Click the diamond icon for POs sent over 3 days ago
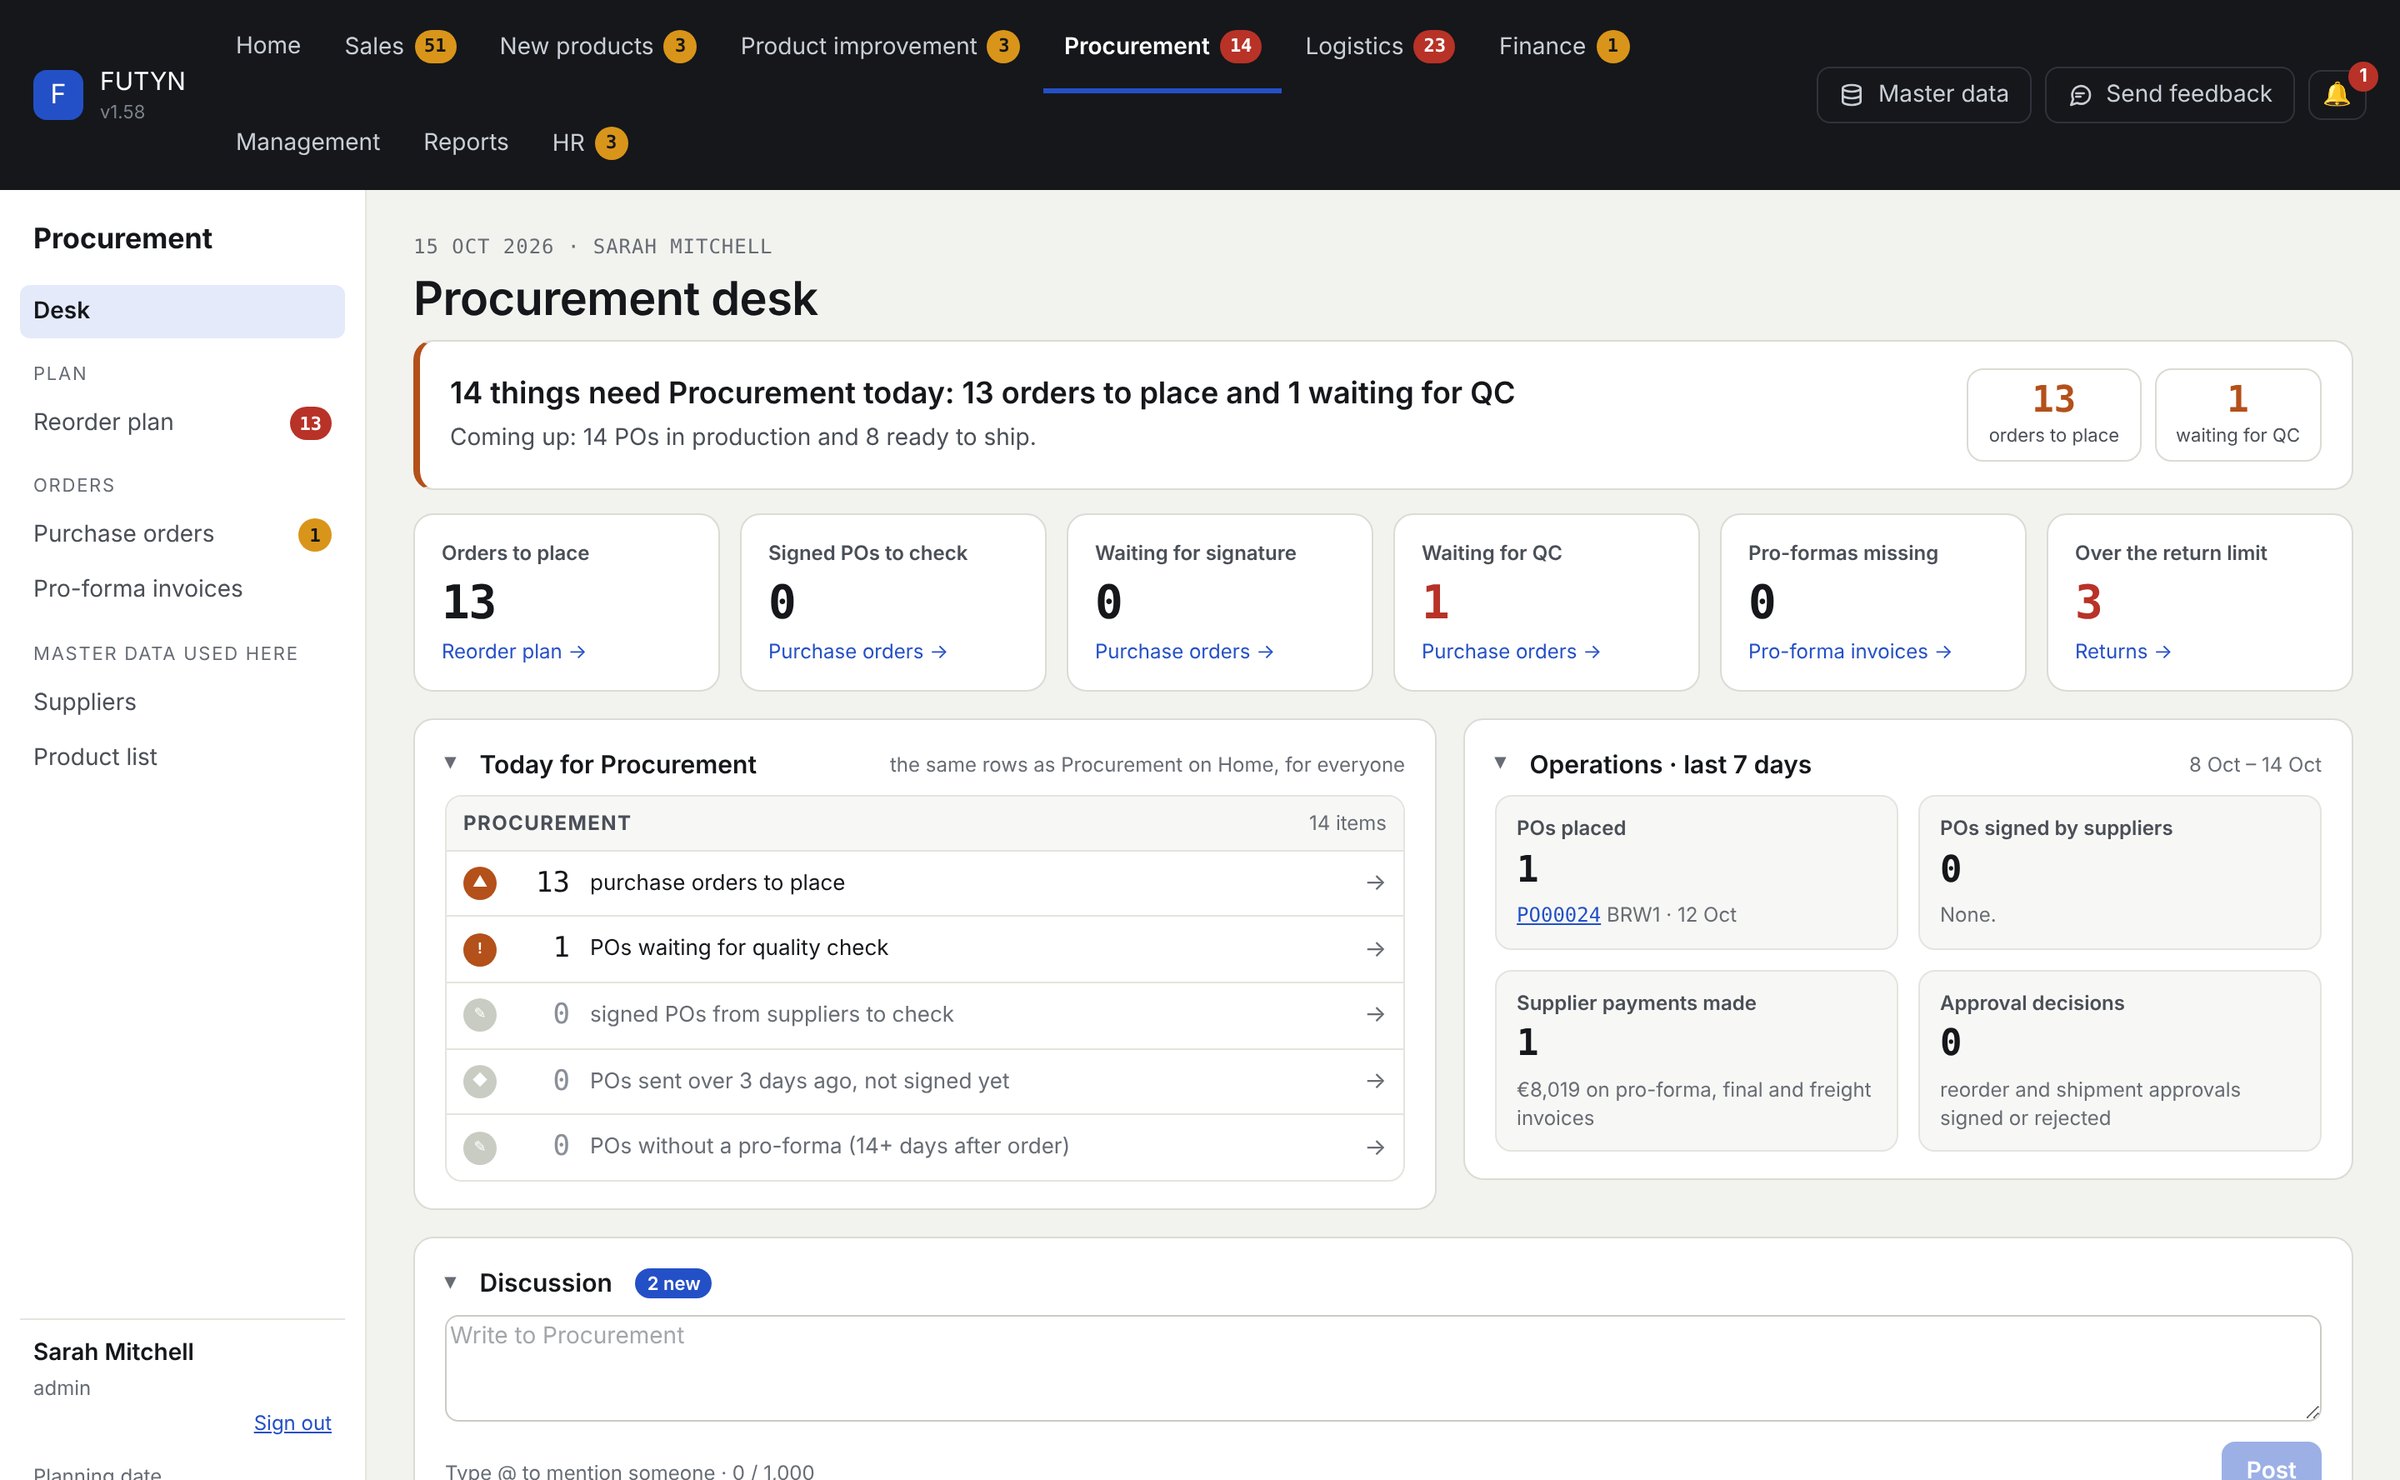 480,1081
